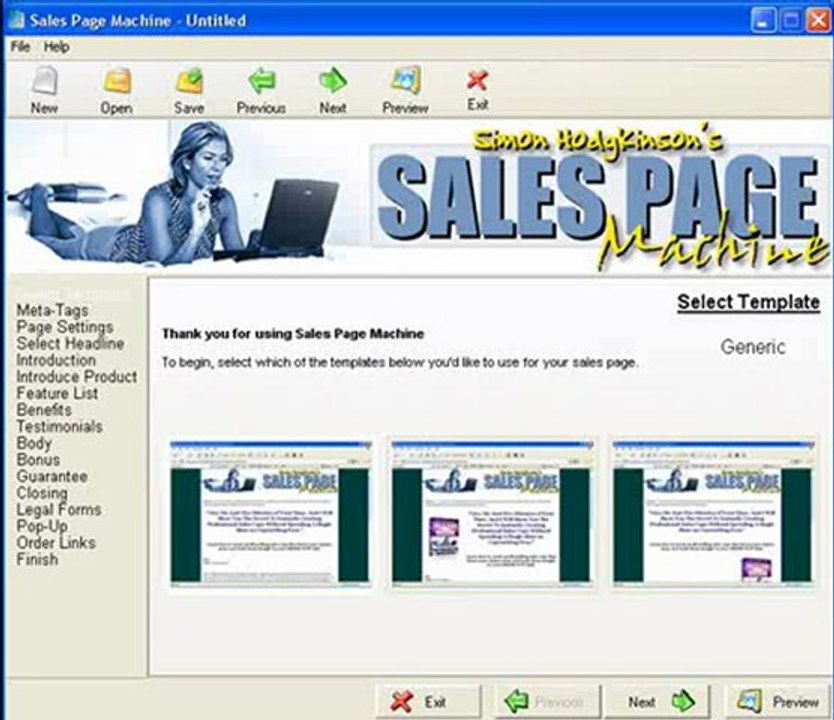This screenshot has height=720, width=834.
Task: Open the Benefits step
Action: click(44, 409)
